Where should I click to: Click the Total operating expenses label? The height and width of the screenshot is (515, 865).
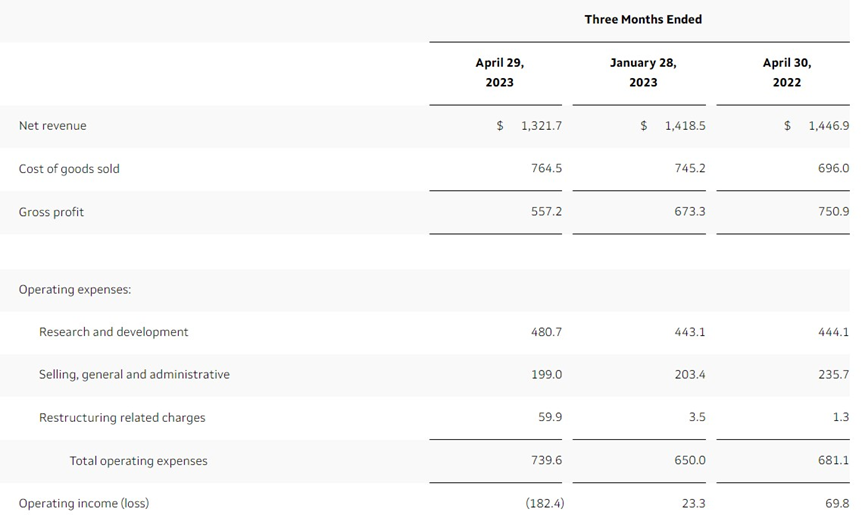point(138,460)
